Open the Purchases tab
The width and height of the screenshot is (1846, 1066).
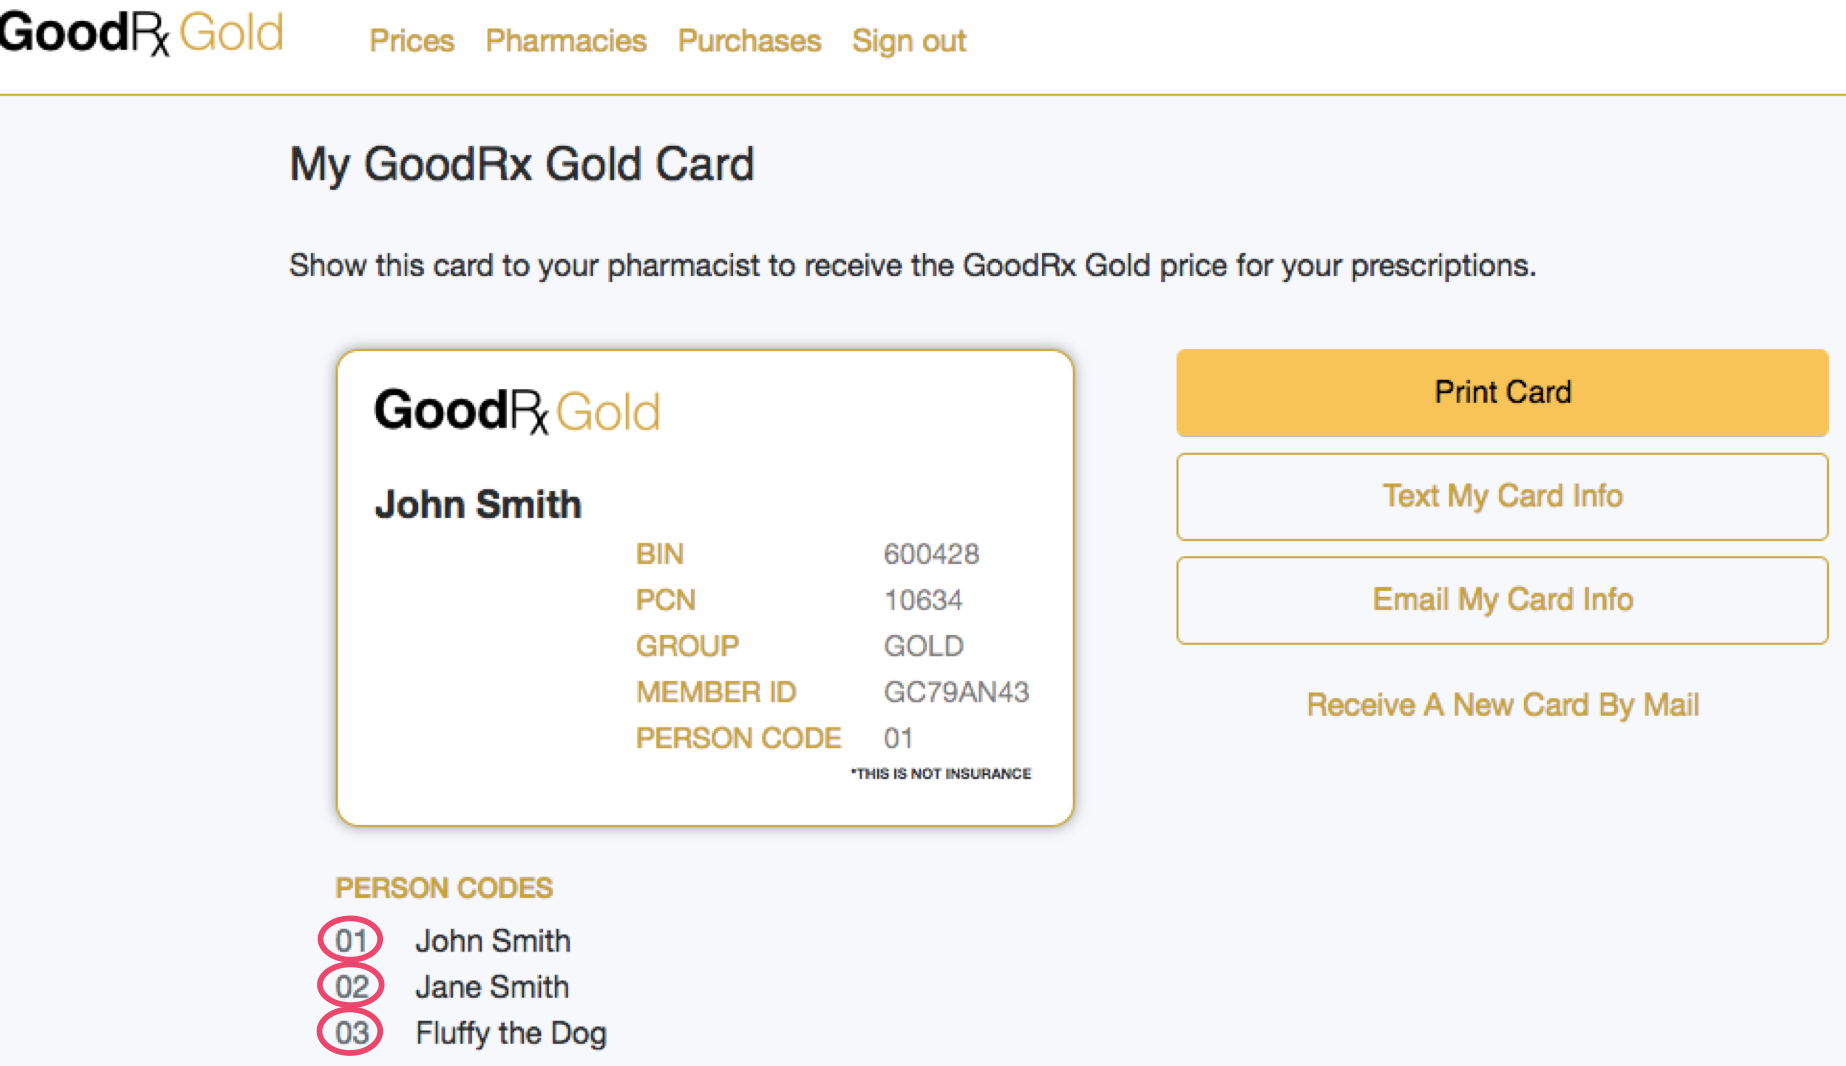pyautogui.click(x=749, y=41)
